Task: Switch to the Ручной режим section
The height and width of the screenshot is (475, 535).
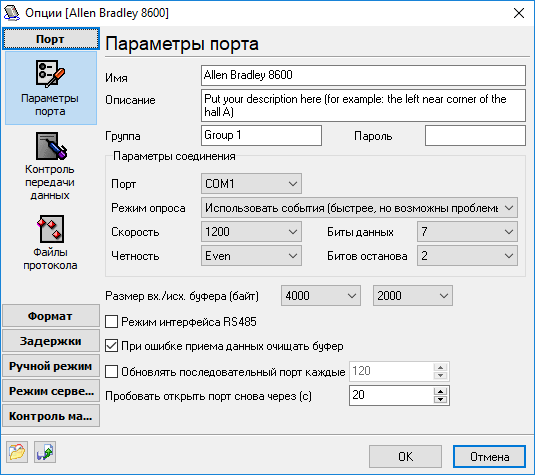Action: [50, 366]
